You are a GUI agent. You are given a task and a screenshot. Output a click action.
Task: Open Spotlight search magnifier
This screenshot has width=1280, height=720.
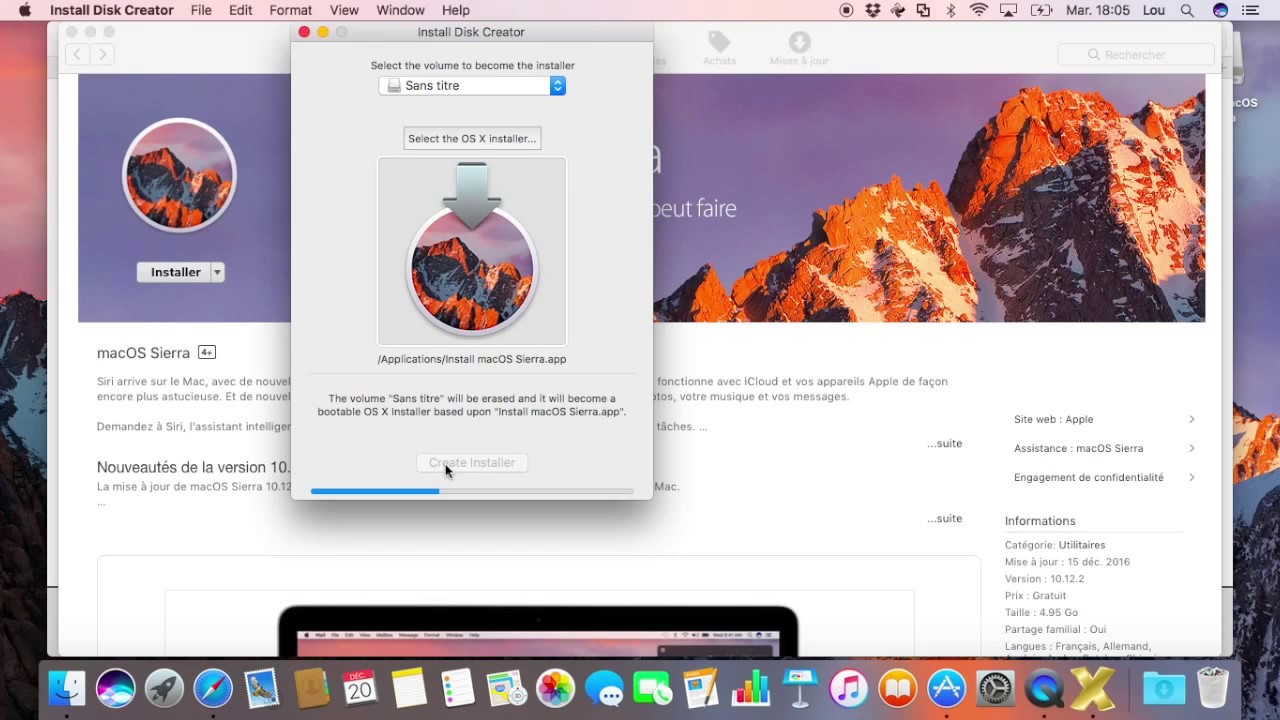(1187, 10)
